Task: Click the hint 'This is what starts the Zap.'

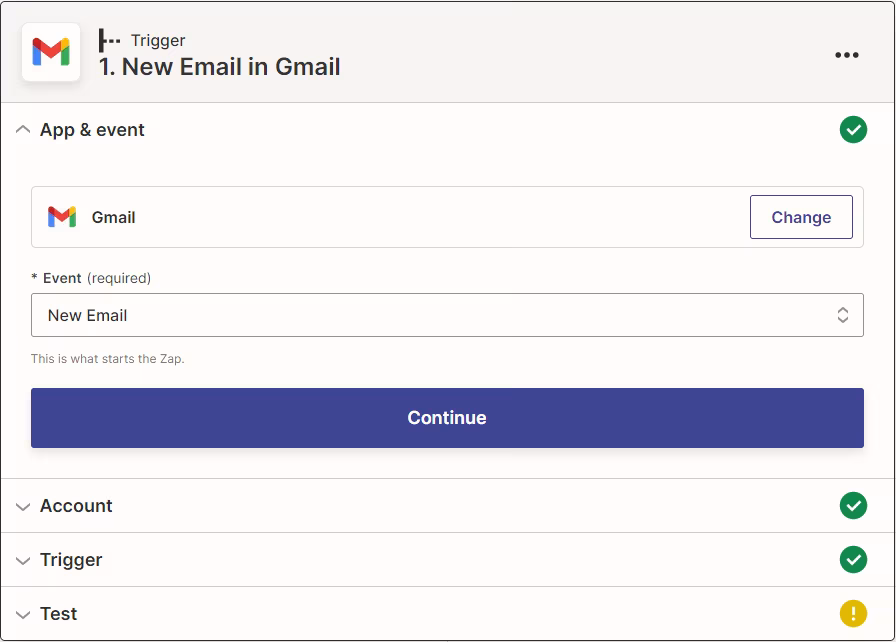Action: pyautogui.click(x=107, y=359)
